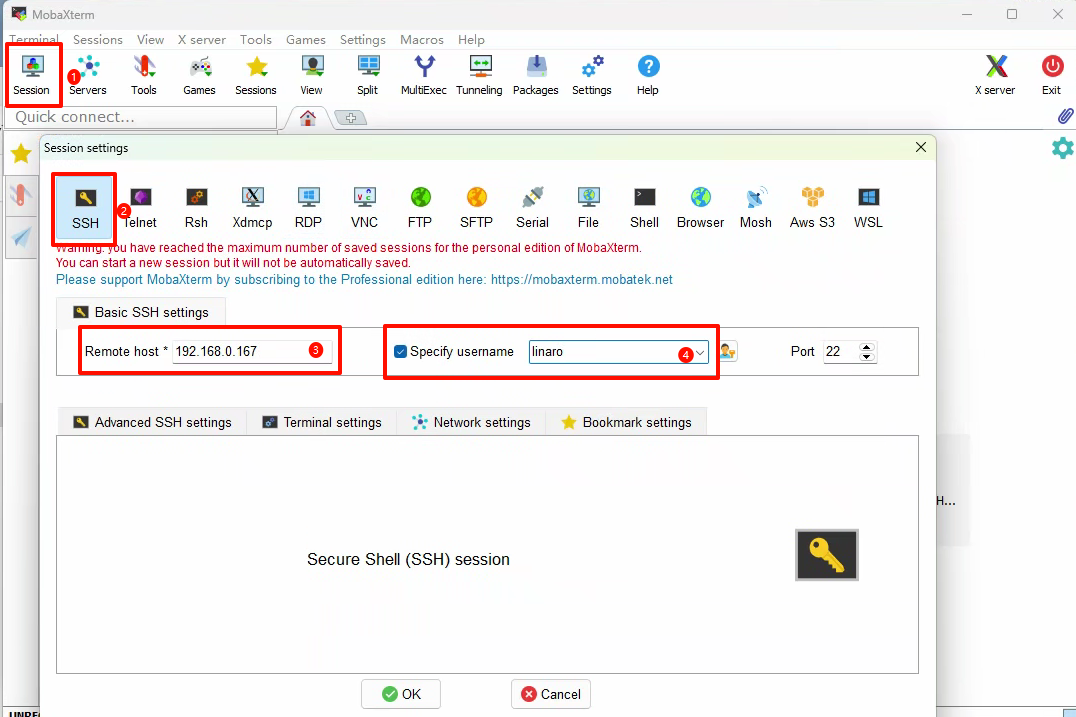Open the sidebar star favorites icon
The width and height of the screenshot is (1076, 717).
[21, 154]
